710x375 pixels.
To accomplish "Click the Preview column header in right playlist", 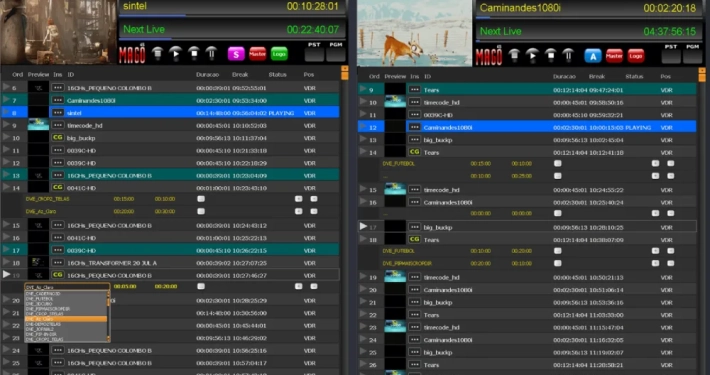I will coord(395,77).
